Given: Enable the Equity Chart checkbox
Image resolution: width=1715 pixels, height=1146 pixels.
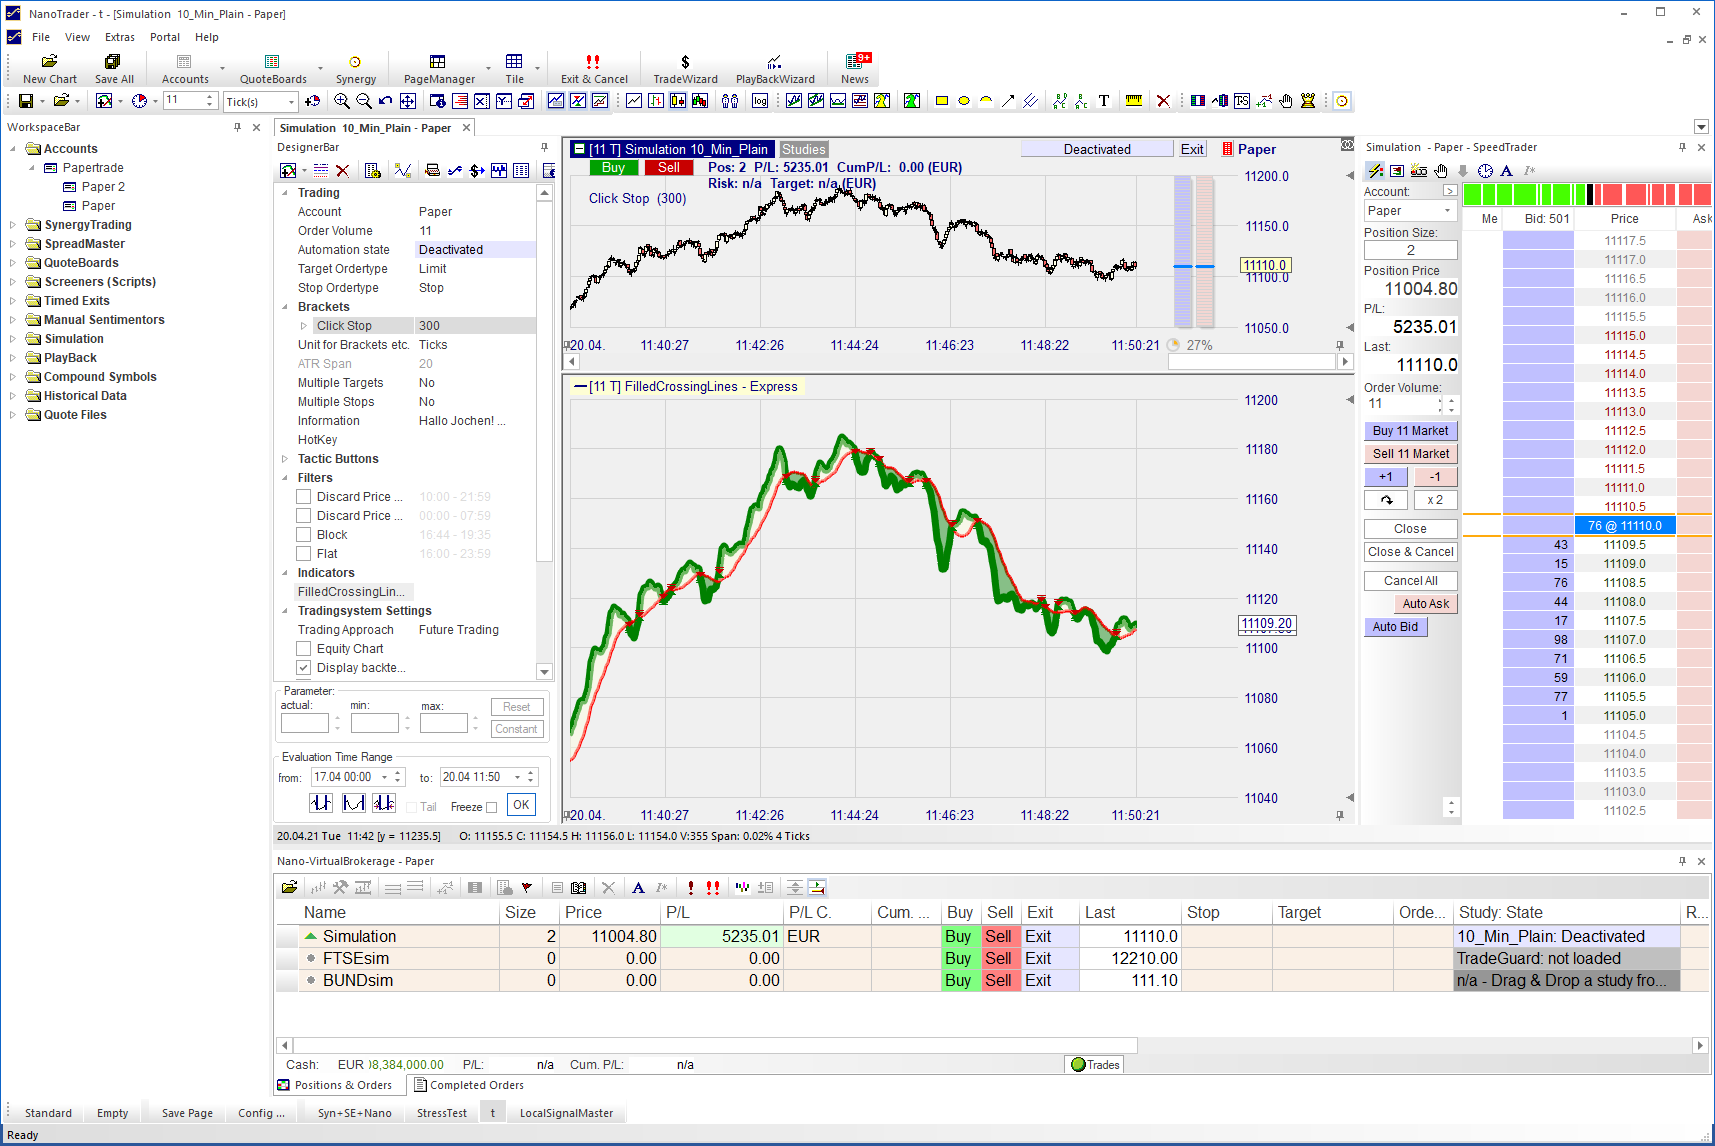Looking at the screenshot, I should (304, 649).
